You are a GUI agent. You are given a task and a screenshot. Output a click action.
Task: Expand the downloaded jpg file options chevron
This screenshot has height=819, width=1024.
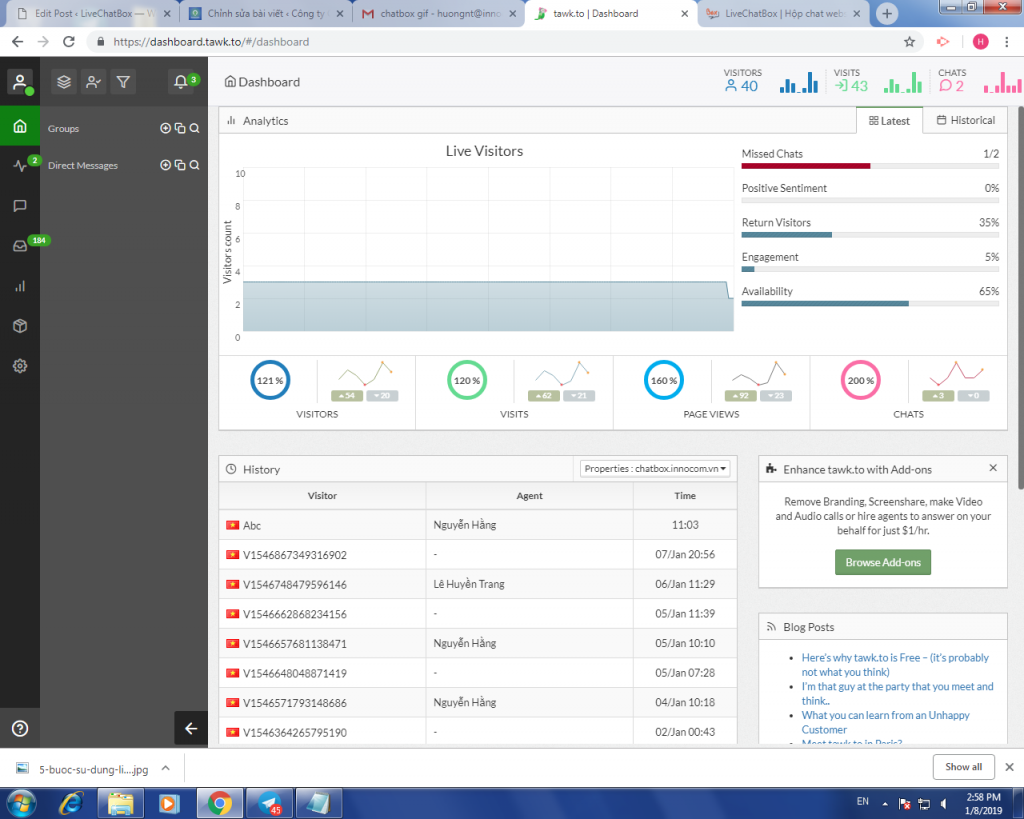(x=166, y=769)
